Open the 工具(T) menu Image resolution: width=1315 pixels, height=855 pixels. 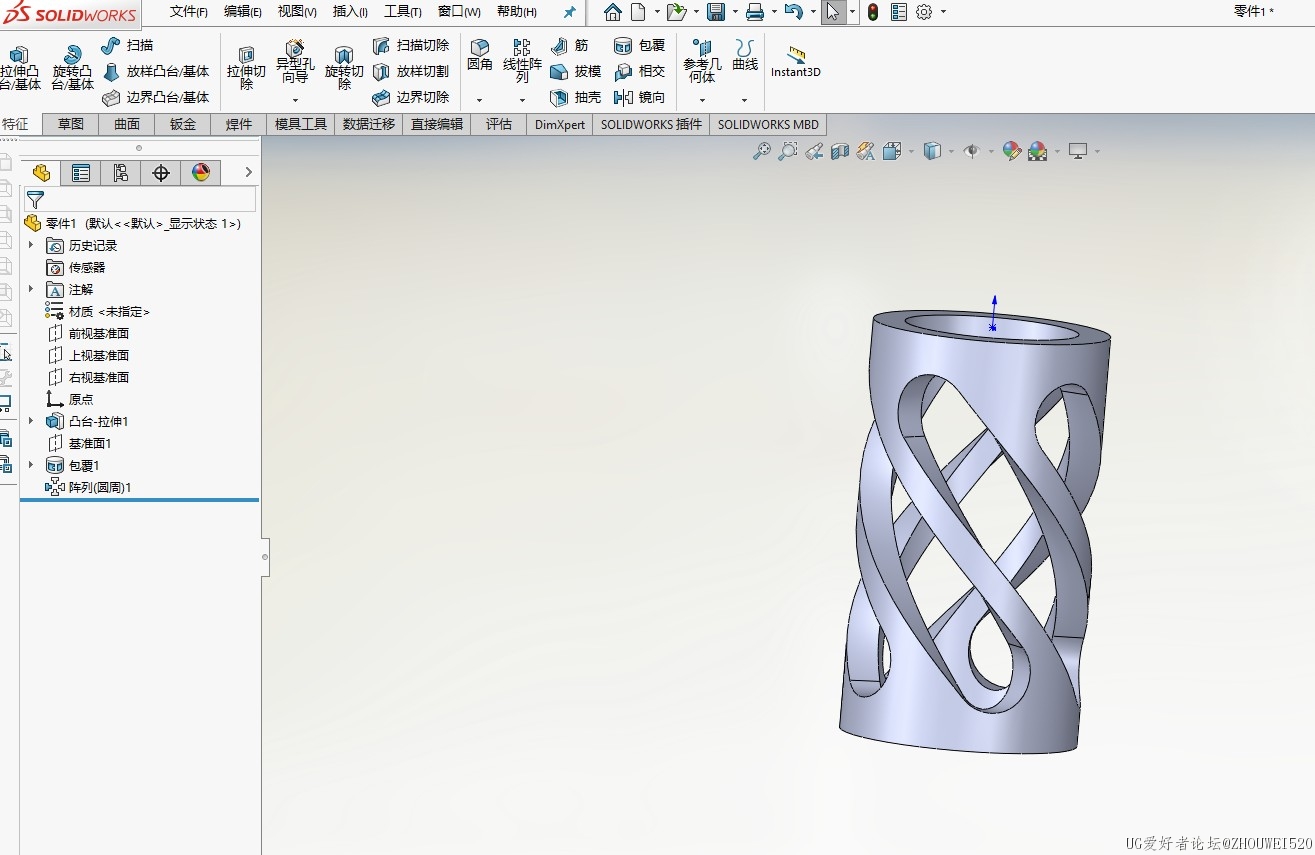coord(403,12)
